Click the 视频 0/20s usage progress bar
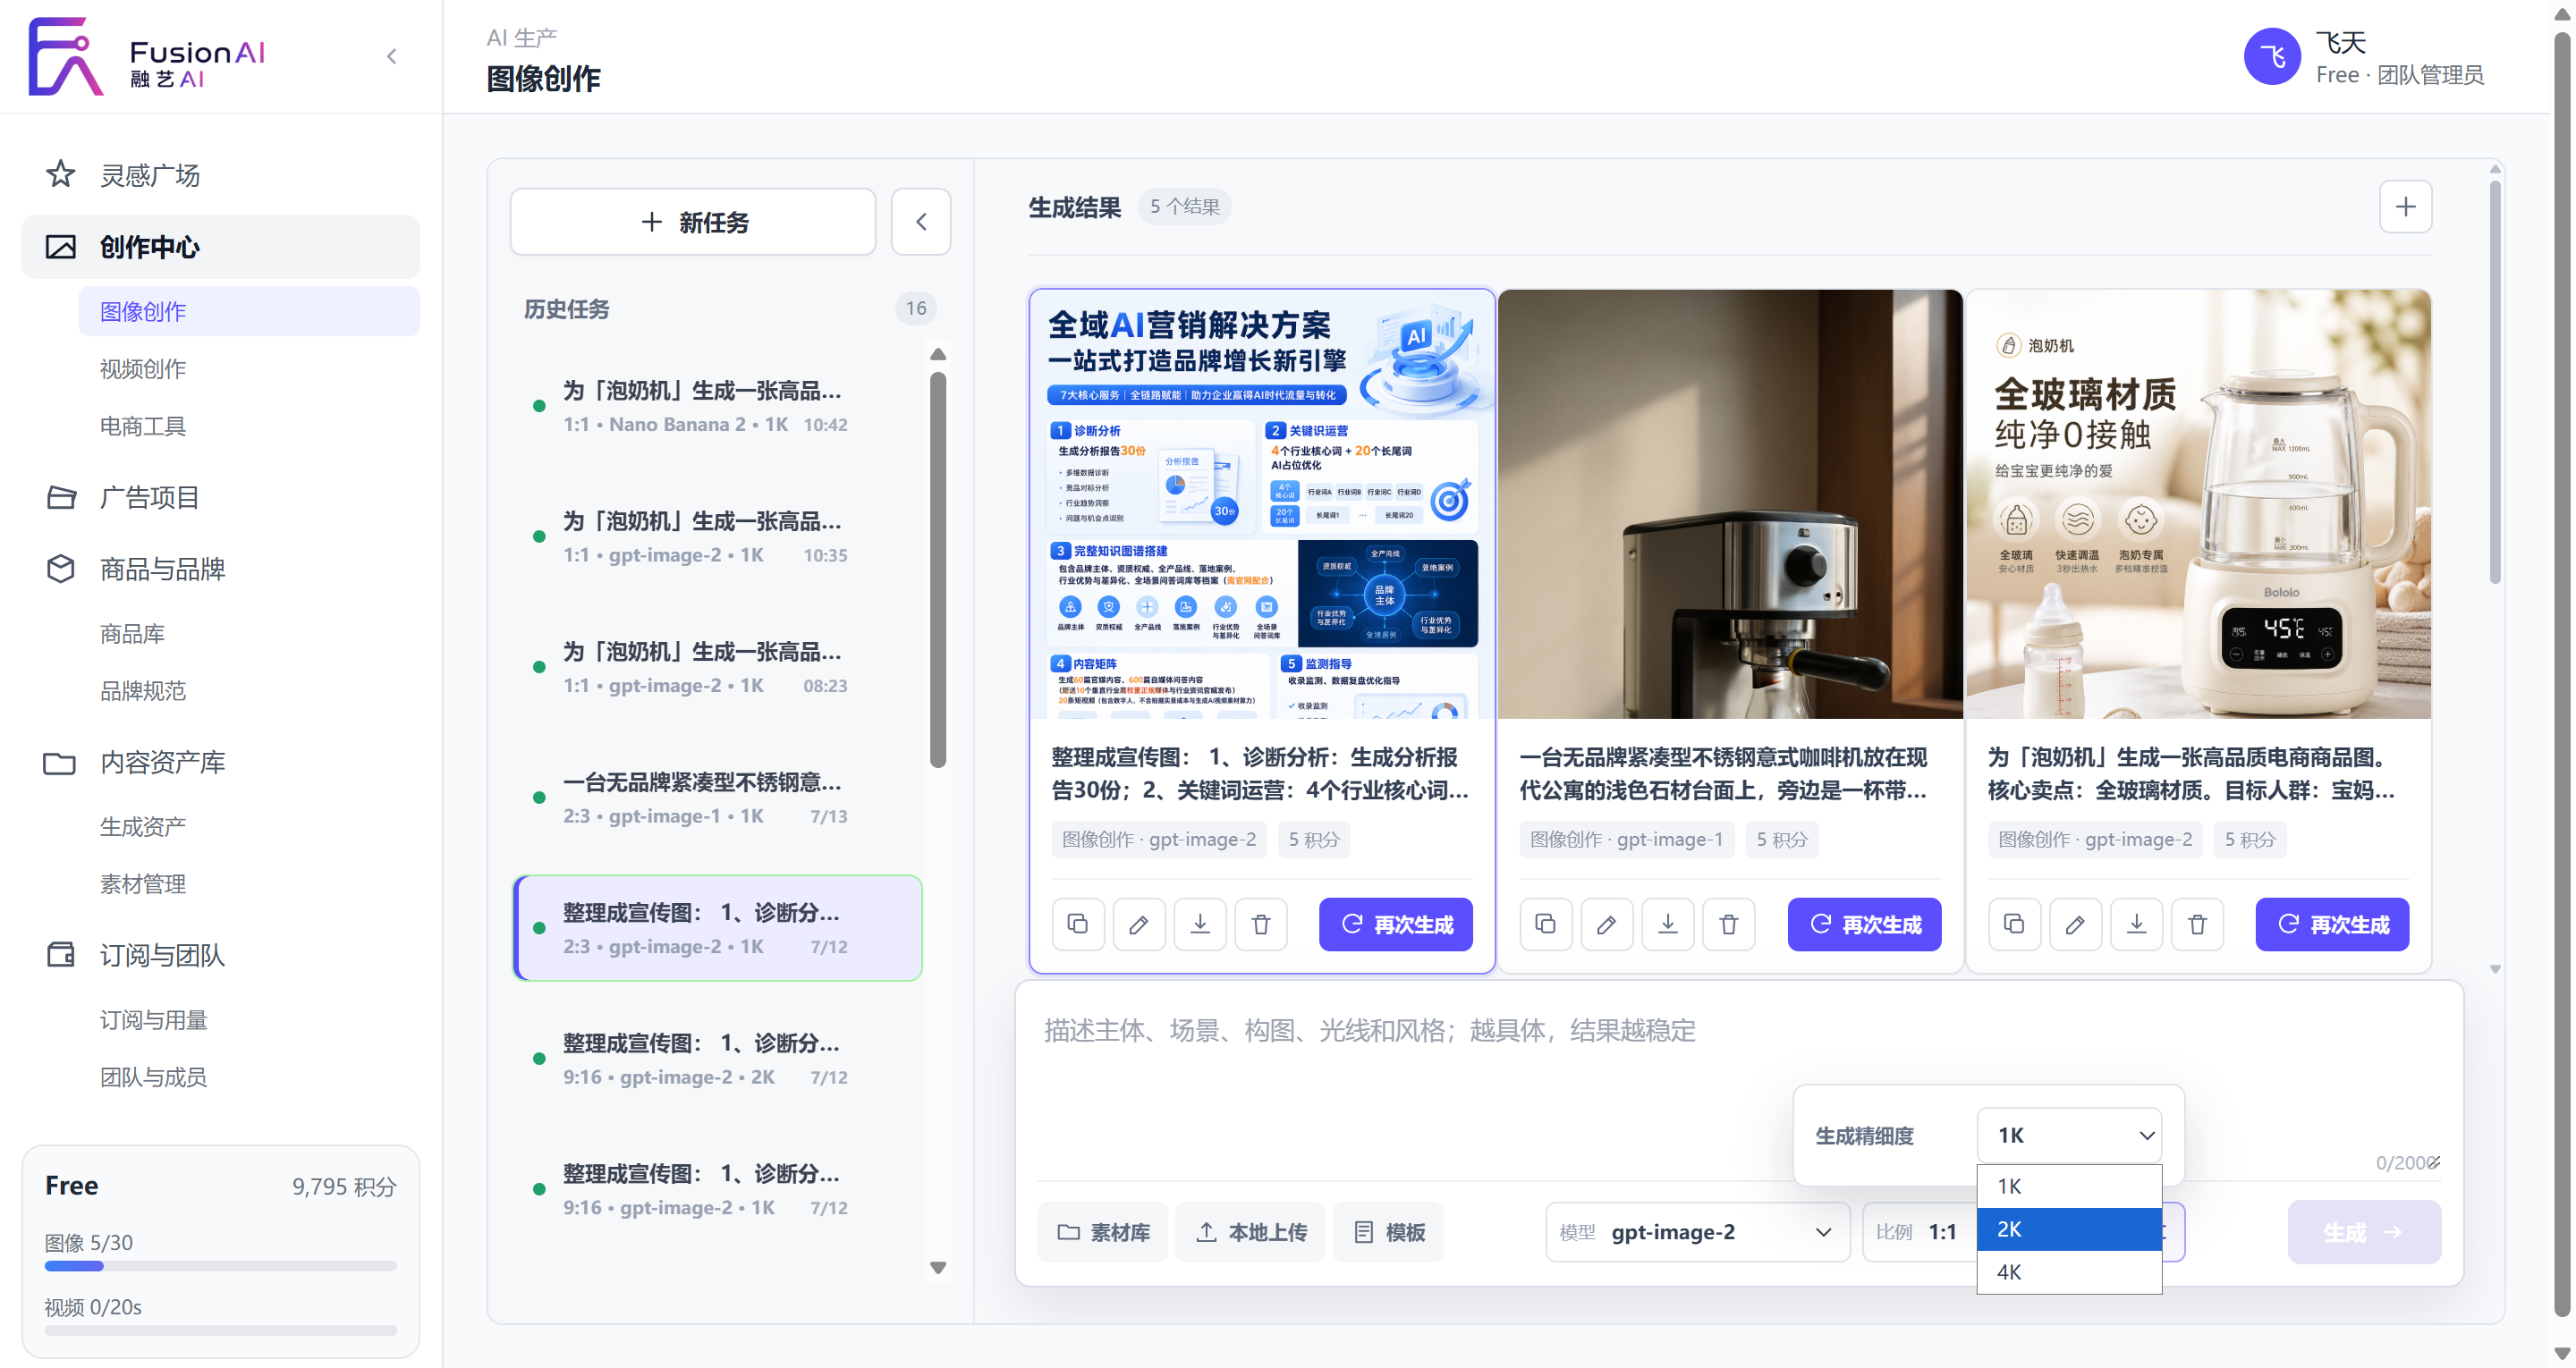Screen dimensions: 2576x1368 [220, 1330]
